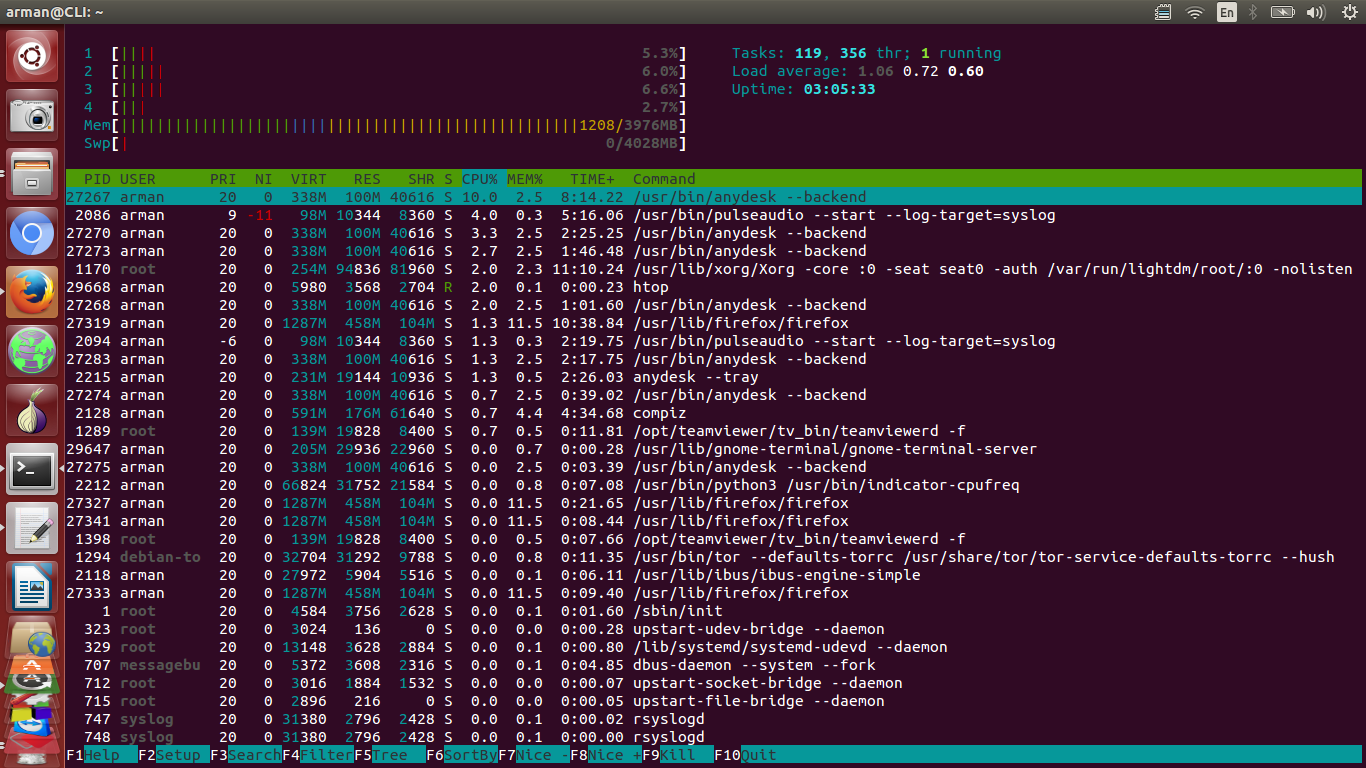Select the firefox process row PID 27319
The width and height of the screenshot is (1366, 768).
[714, 323]
